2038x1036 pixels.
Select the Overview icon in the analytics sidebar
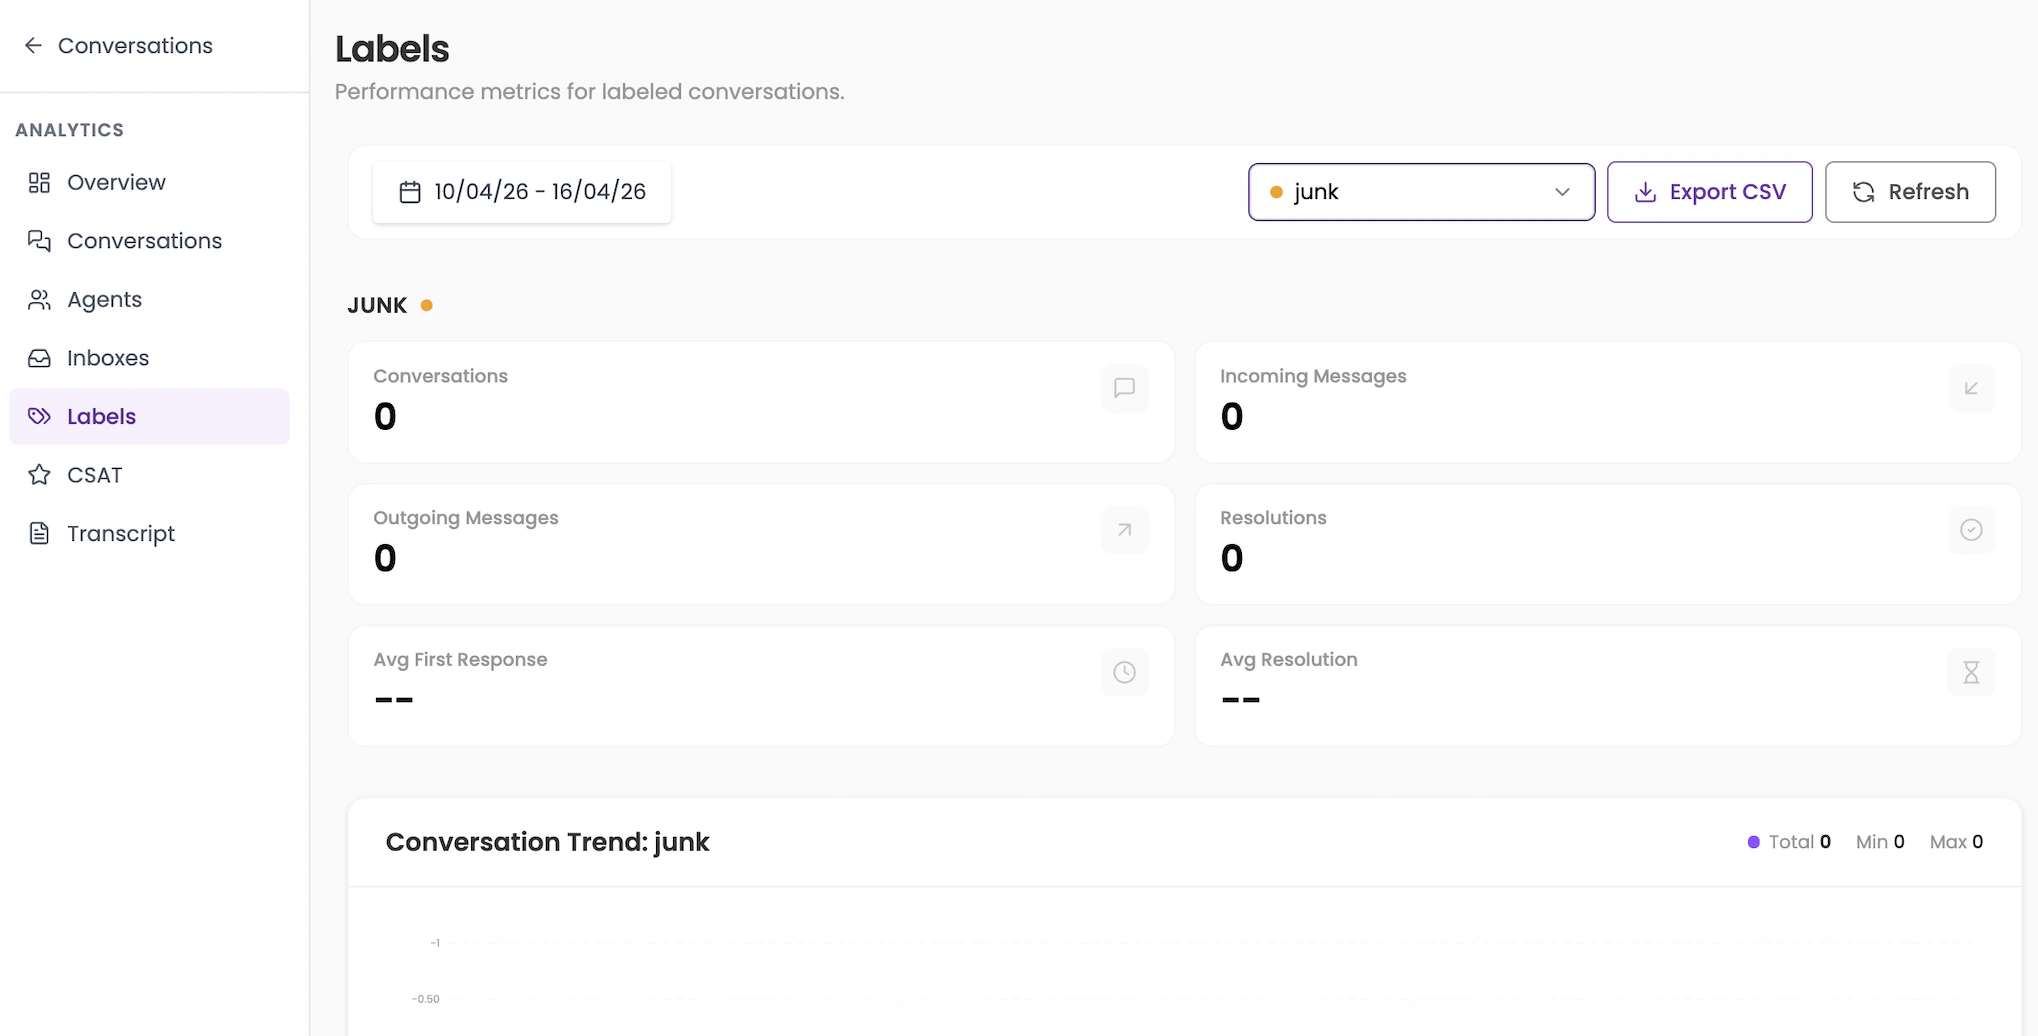point(39,182)
